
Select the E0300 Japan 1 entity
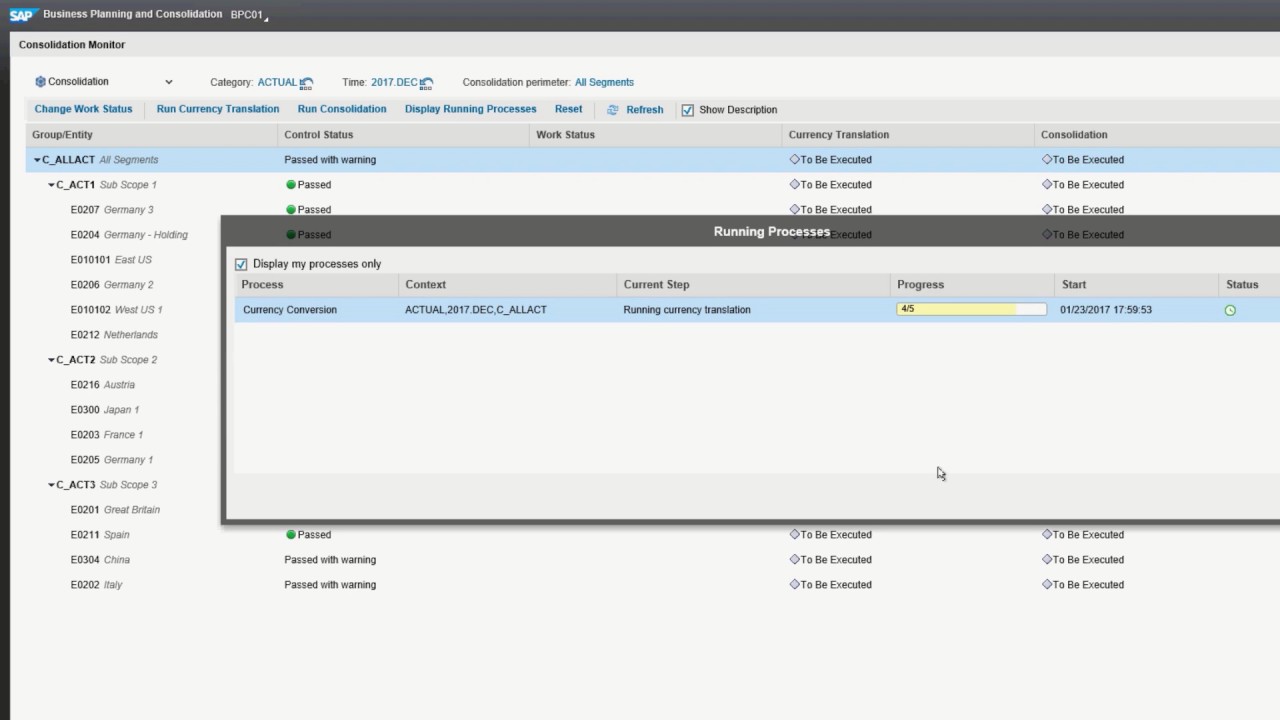(105, 410)
